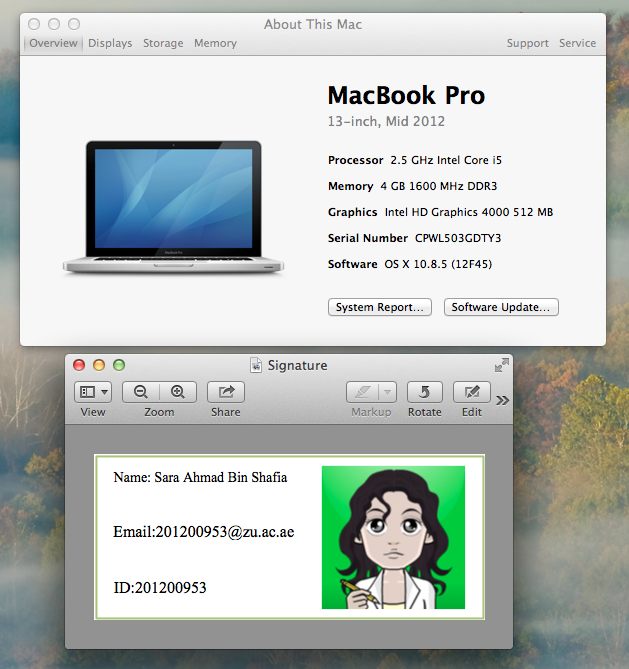Rotate the Signature image
629x669 pixels.
(425, 392)
